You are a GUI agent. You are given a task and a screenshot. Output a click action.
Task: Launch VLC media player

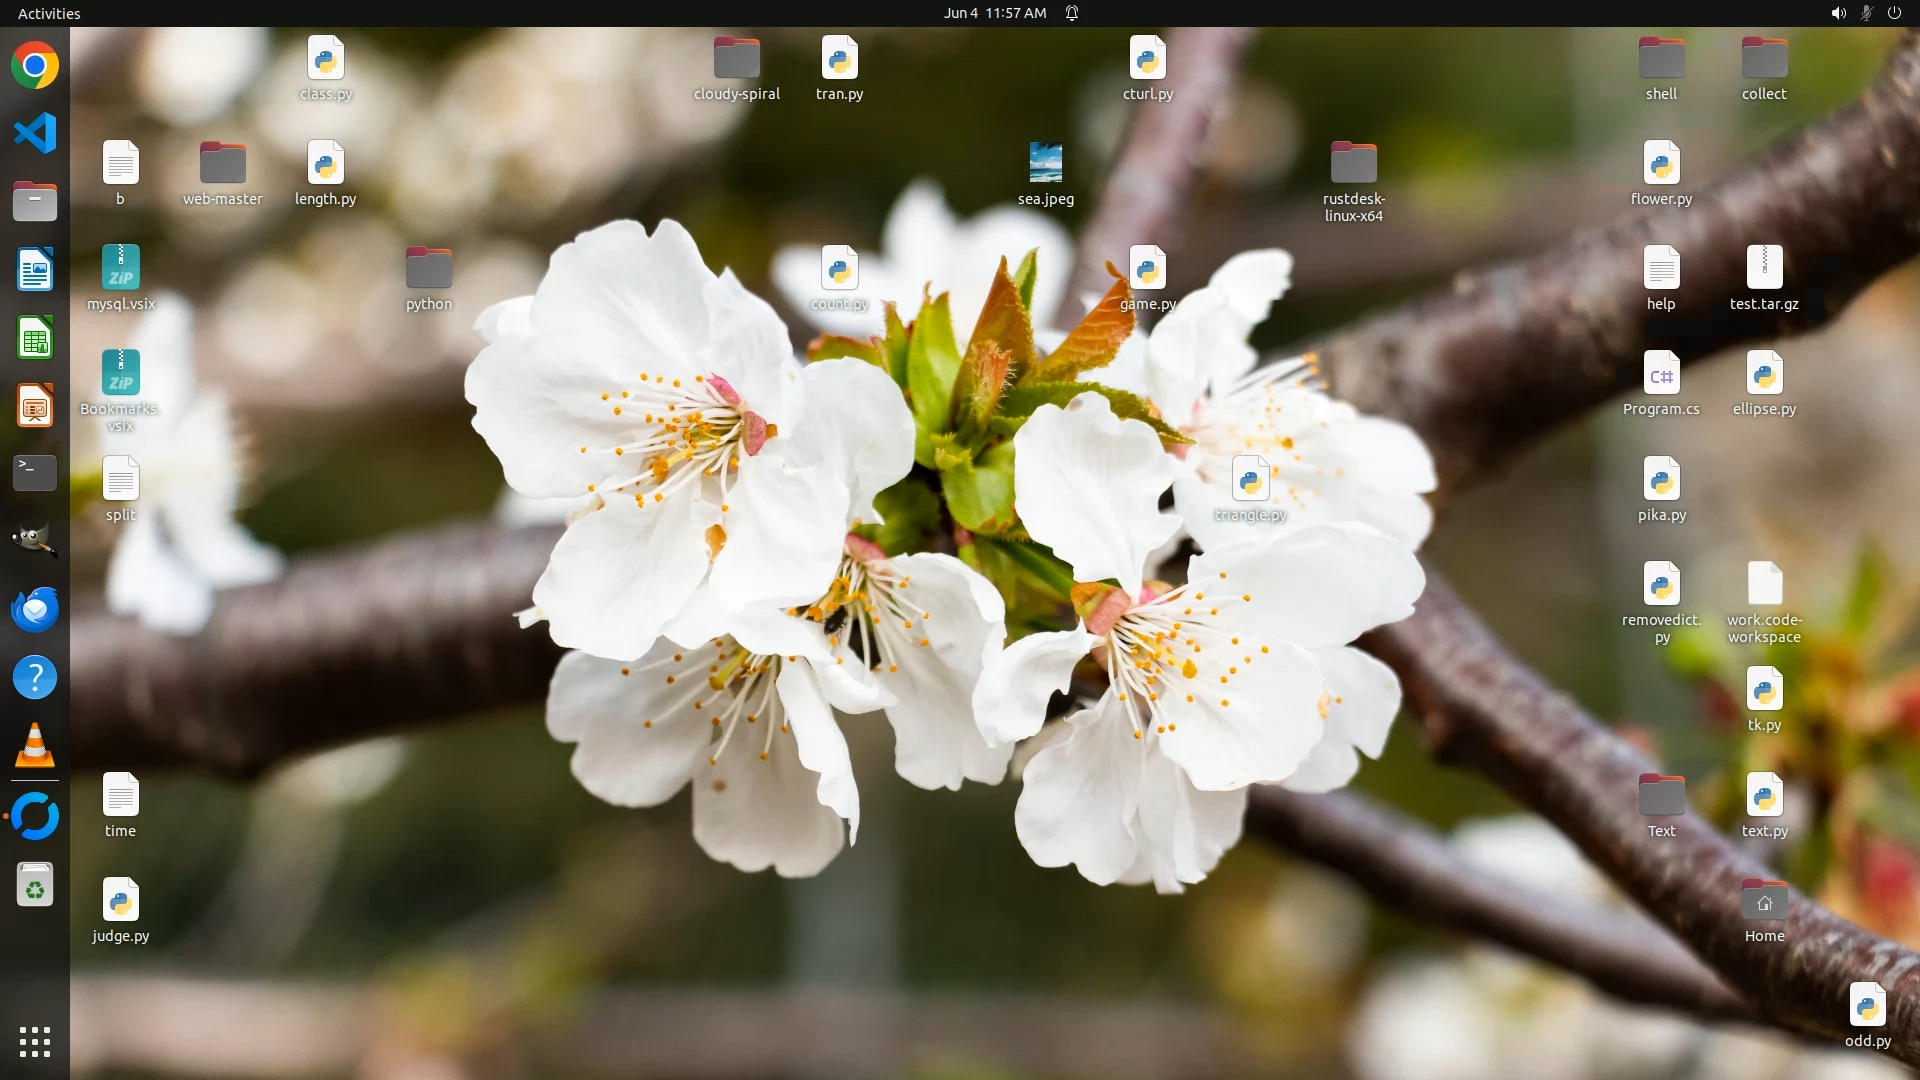tap(35, 746)
